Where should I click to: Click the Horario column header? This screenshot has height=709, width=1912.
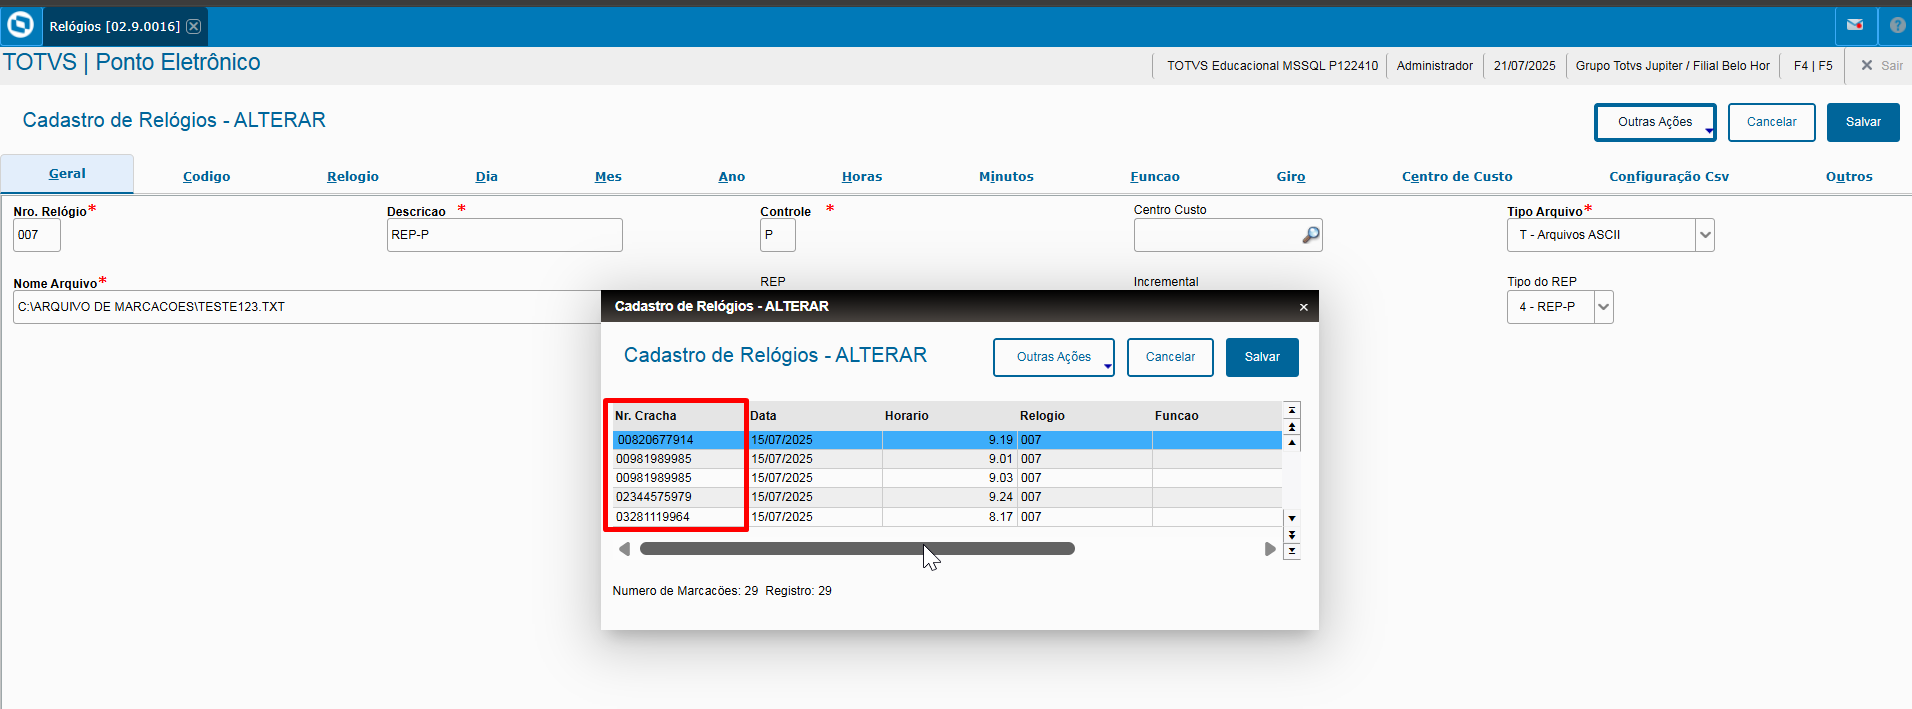coord(950,416)
